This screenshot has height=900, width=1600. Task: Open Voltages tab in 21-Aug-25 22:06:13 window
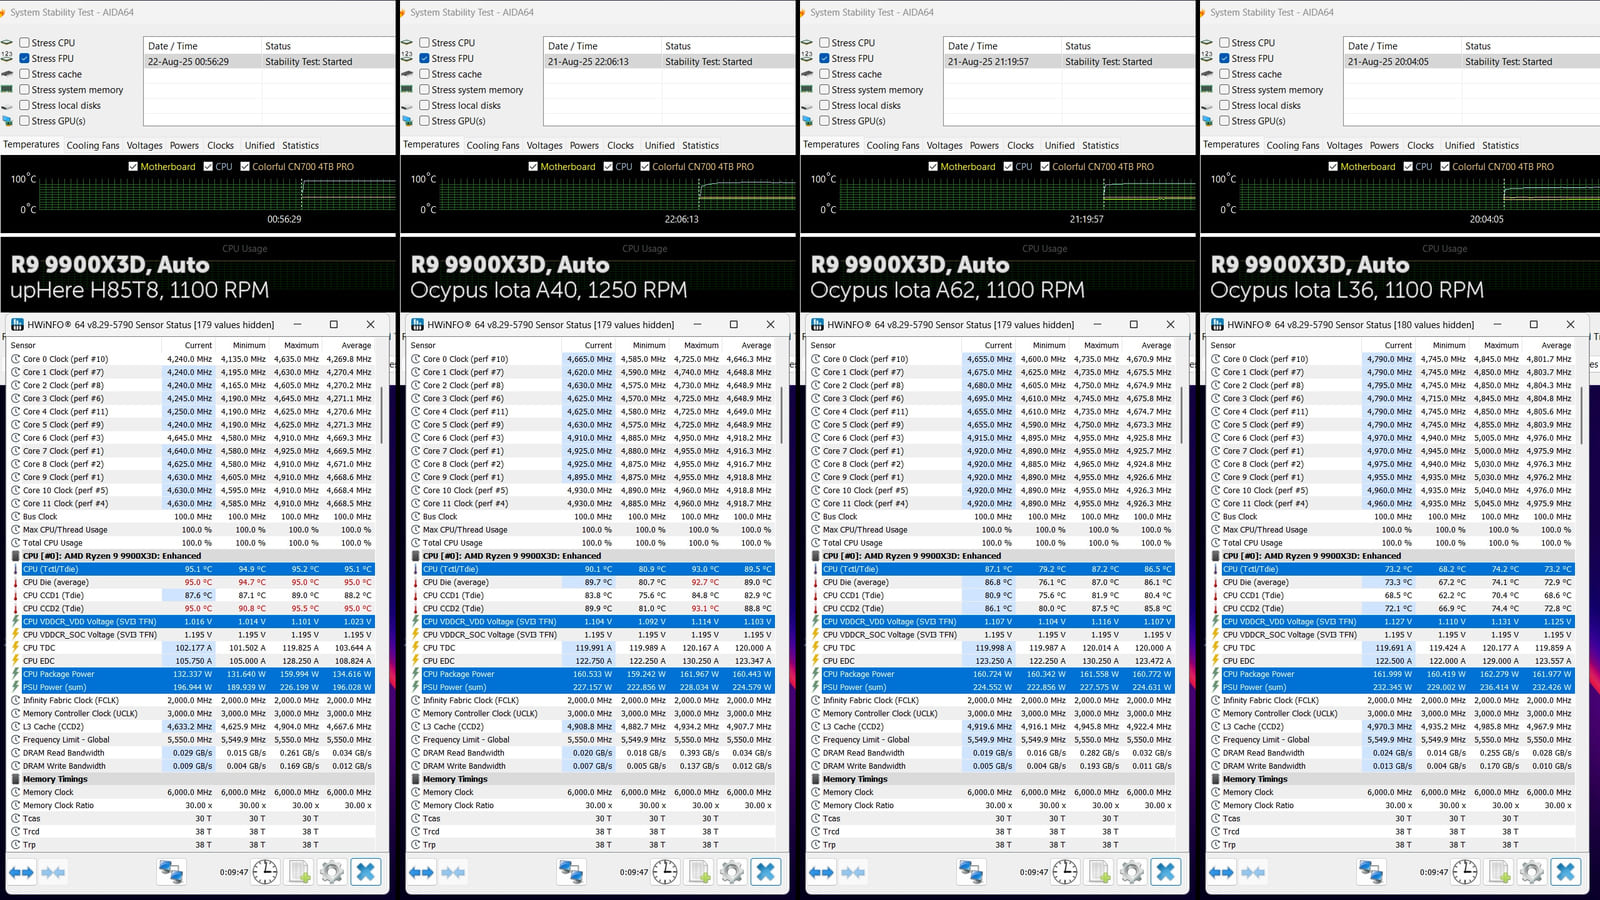[544, 146]
